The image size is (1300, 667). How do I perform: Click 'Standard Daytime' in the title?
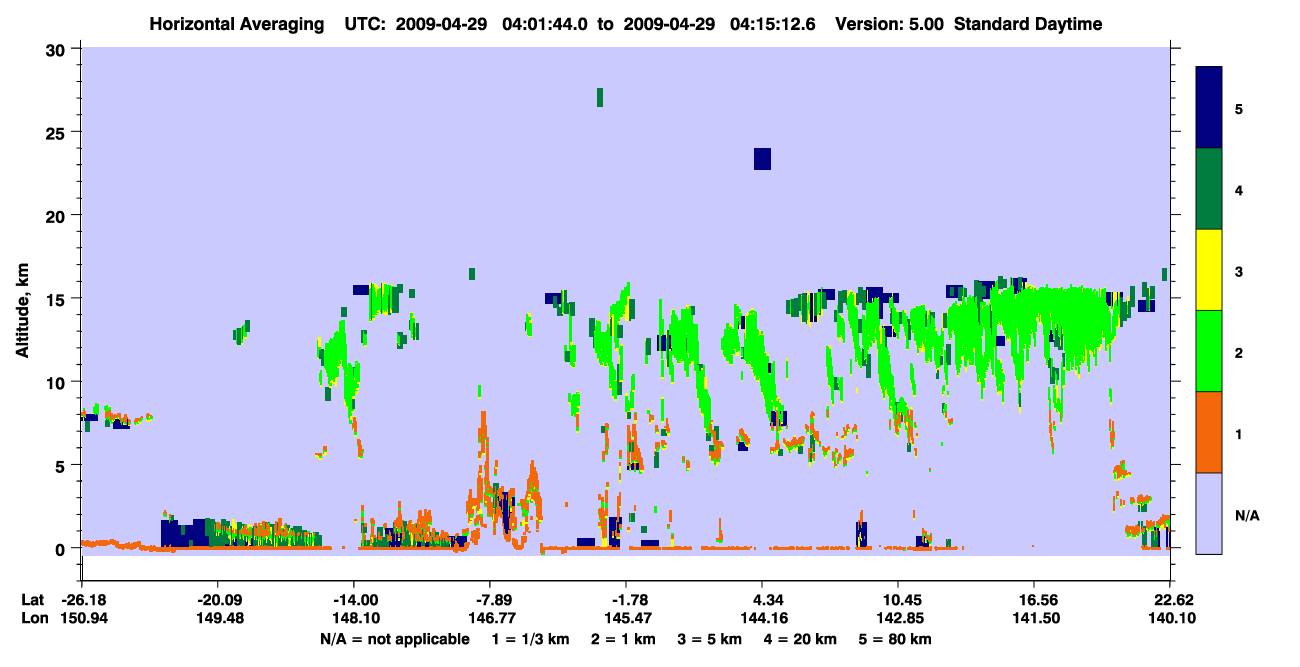coord(1028,24)
